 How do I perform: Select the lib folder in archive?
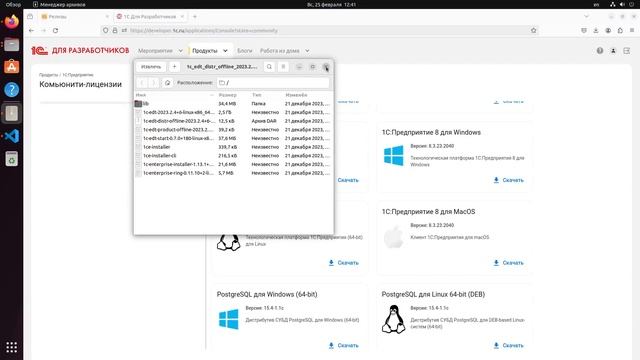click(x=233, y=104)
